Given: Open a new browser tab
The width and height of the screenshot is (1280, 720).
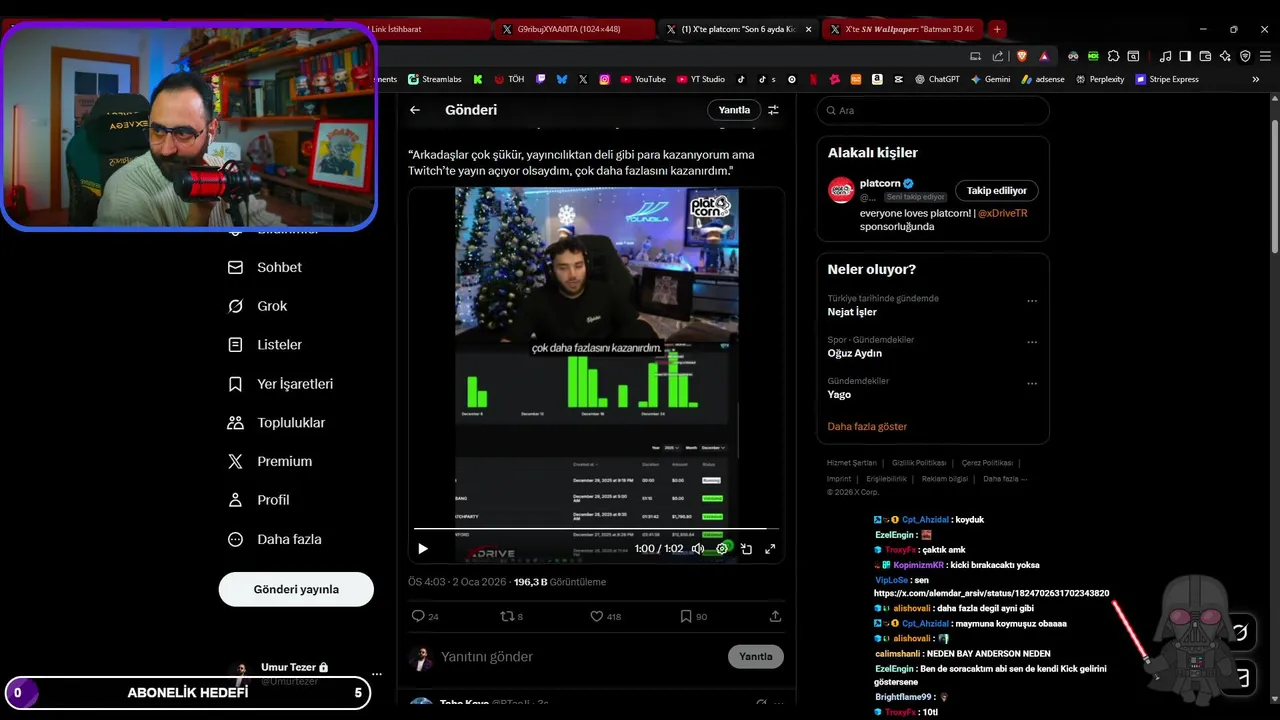Looking at the screenshot, I should coord(997,29).
